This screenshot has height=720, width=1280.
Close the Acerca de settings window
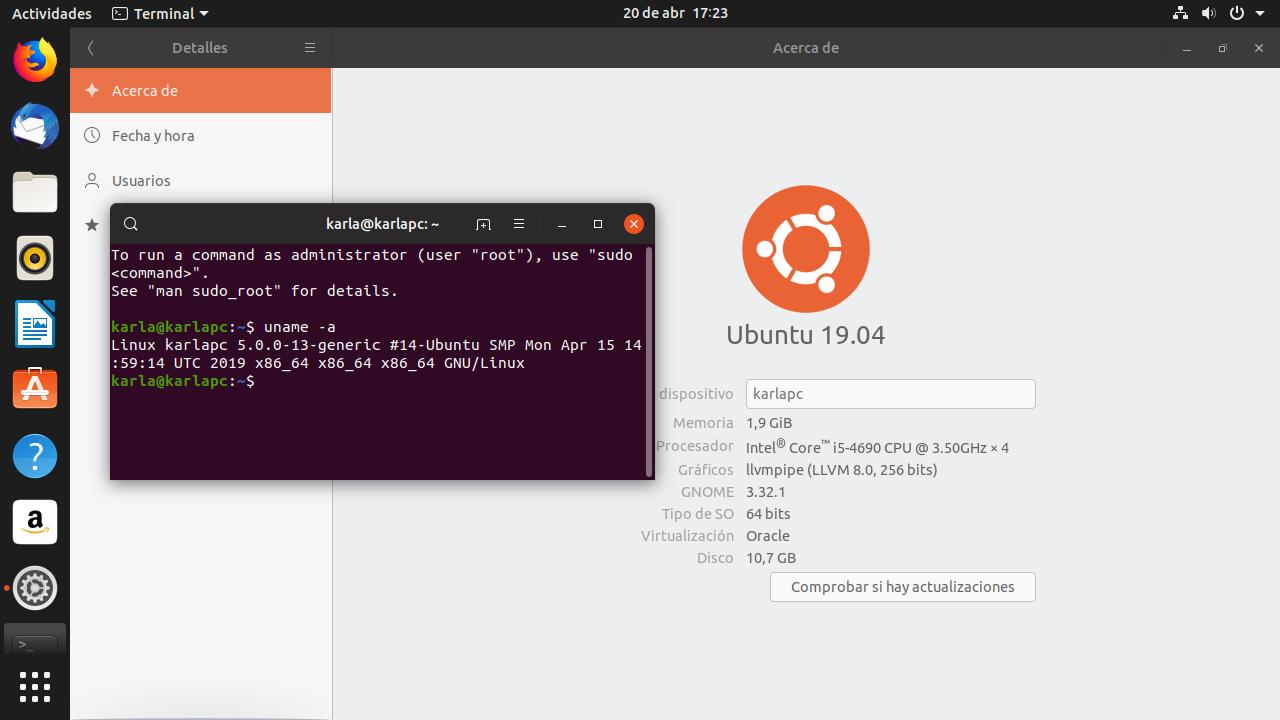(1258, 48)
